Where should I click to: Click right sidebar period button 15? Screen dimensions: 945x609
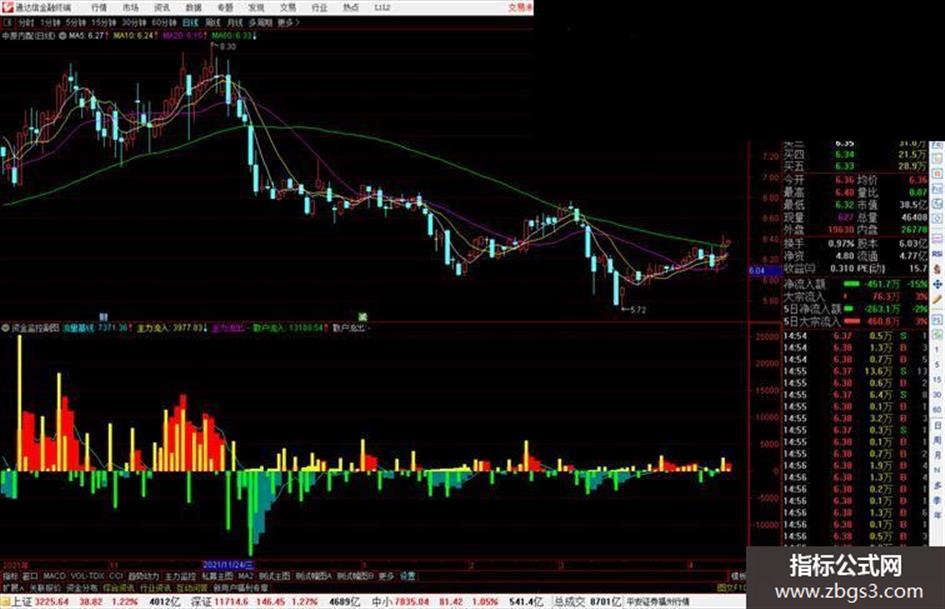[937, 379]
